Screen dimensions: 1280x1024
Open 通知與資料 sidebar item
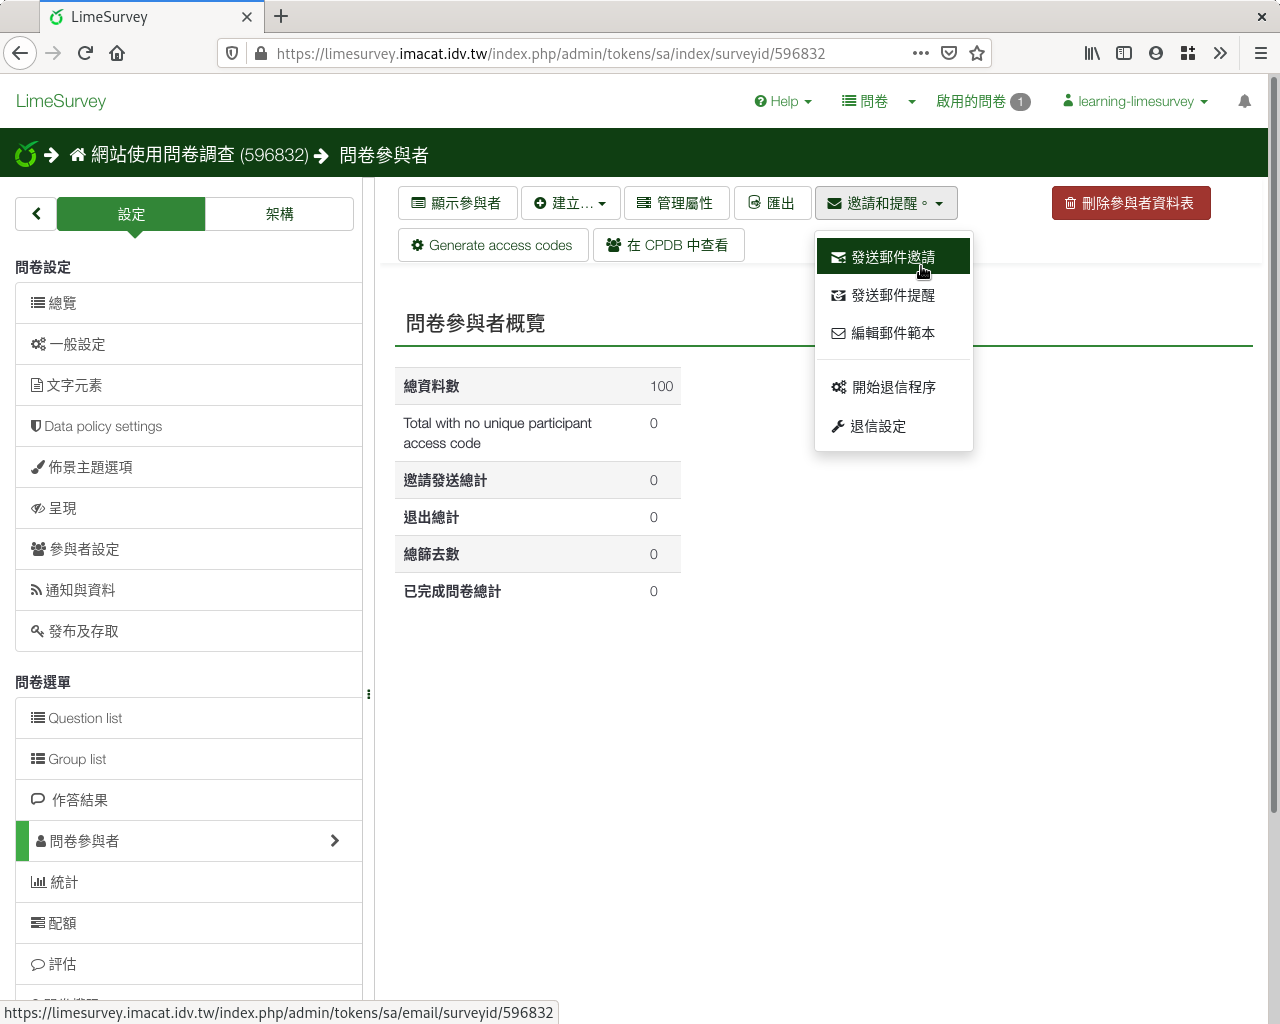click(189, 590)
